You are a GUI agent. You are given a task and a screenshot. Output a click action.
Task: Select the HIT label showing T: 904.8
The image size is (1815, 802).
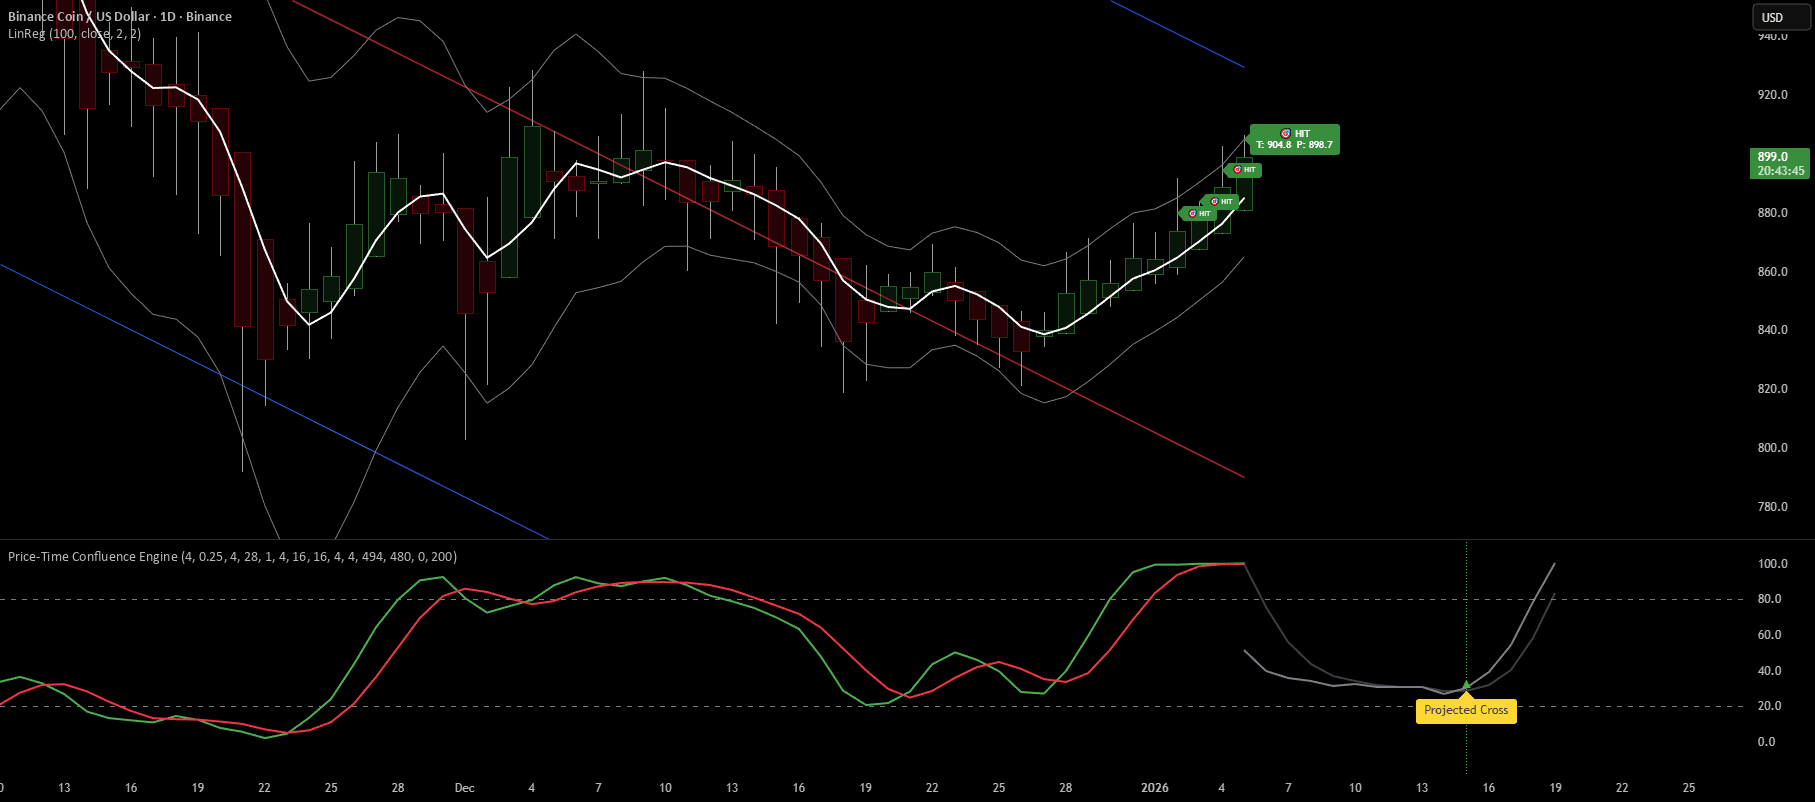pyautogui.click(x=1295, y=139)
